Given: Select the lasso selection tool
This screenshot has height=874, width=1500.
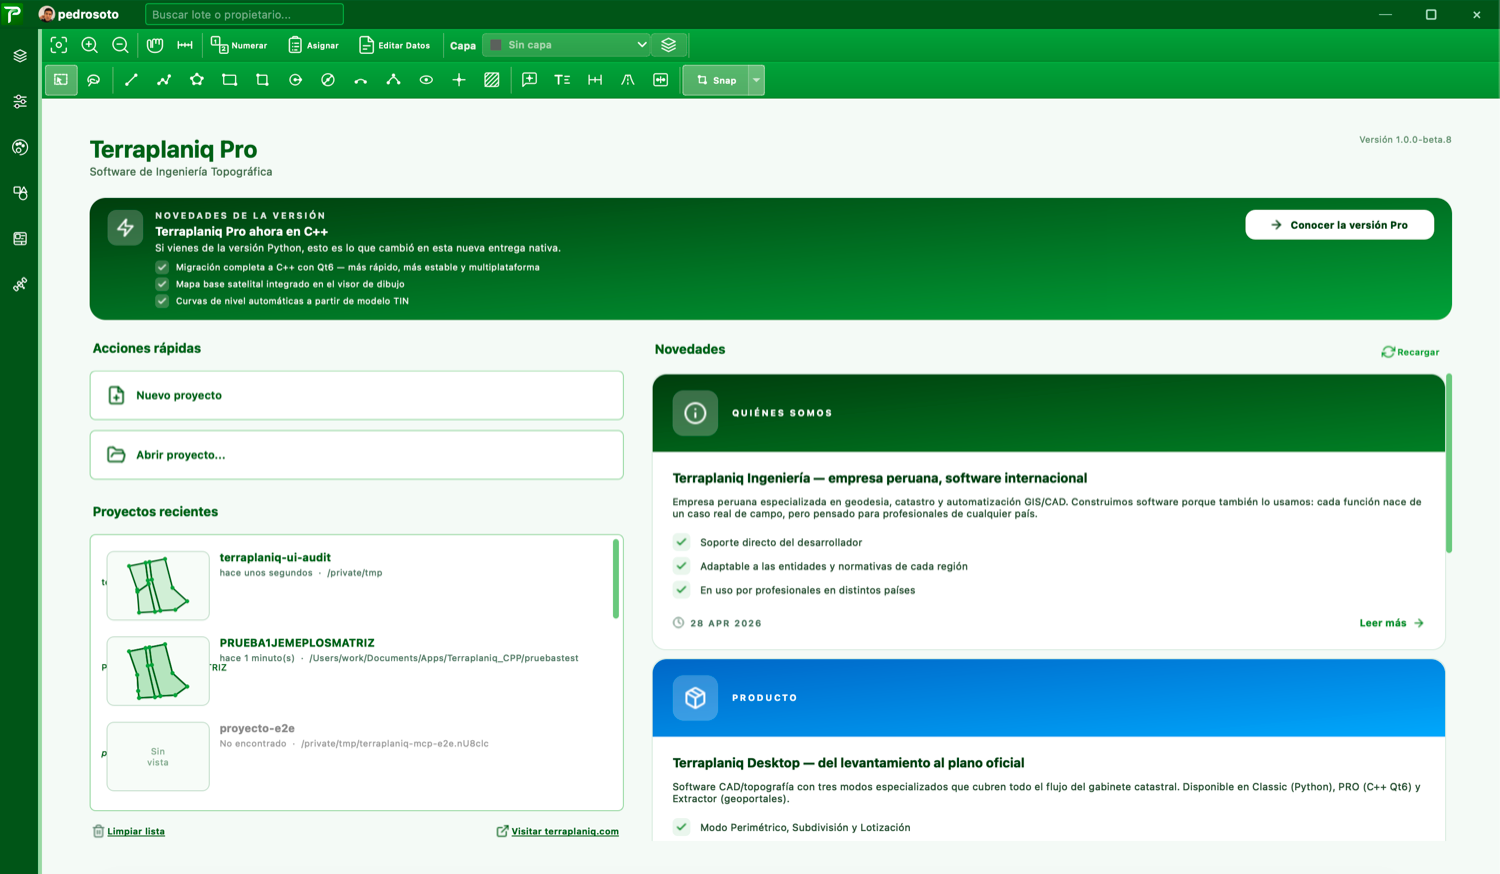Looking at the screenshot, I should click(x=94, y=80).
